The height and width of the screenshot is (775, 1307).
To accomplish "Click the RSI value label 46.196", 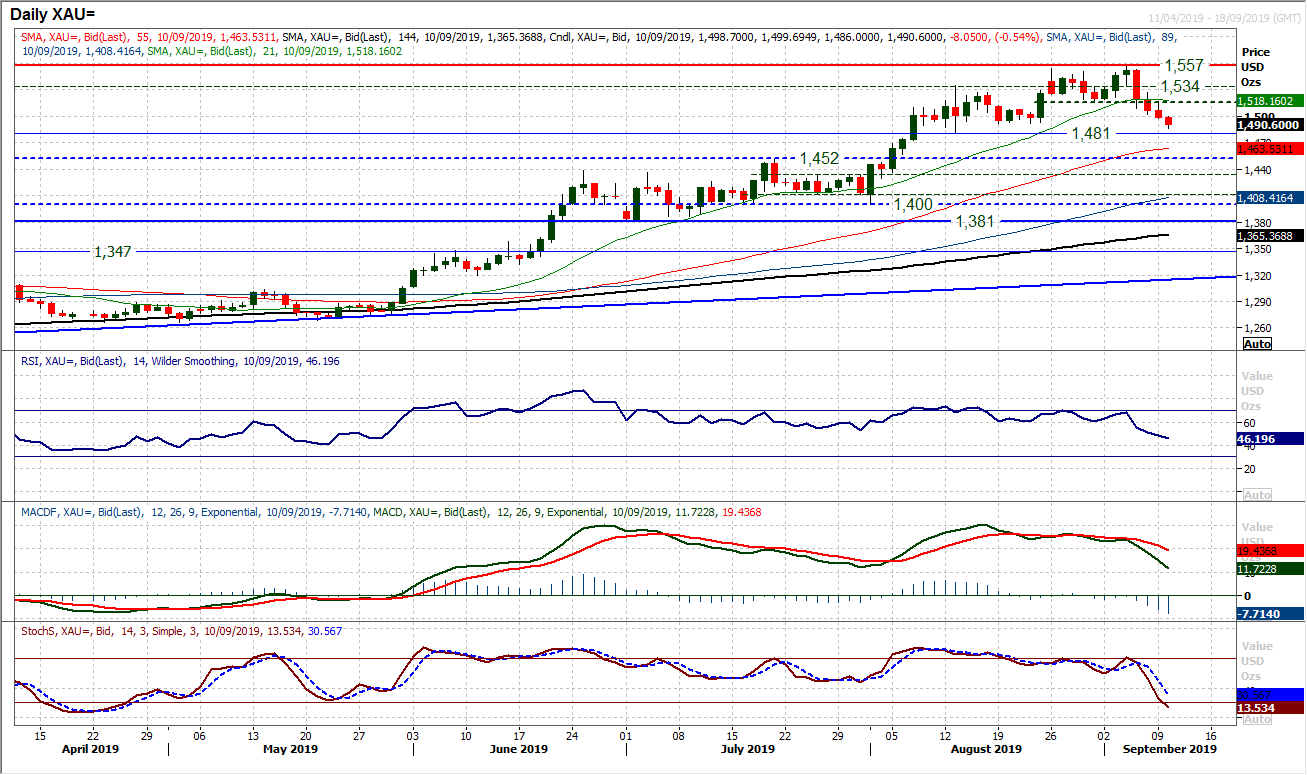I will [1270, 438].
